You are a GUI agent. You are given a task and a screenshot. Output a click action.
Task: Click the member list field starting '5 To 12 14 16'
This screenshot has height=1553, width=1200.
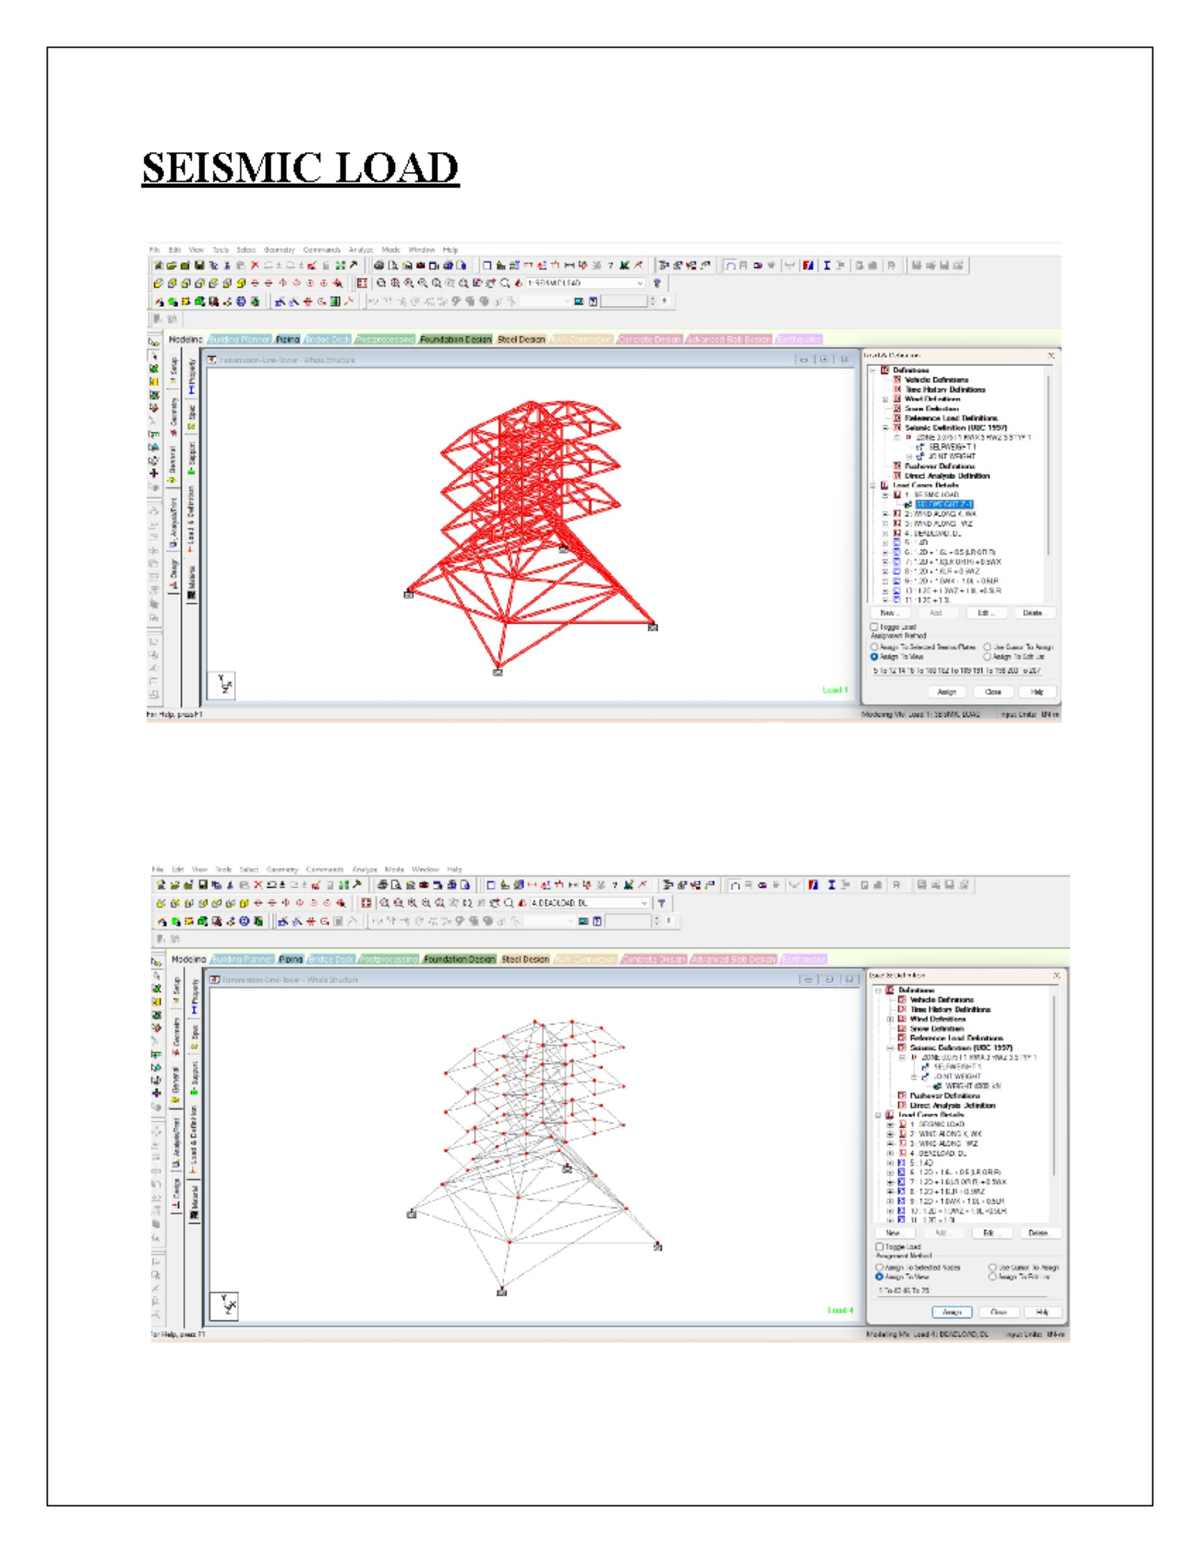pos(958,671)
